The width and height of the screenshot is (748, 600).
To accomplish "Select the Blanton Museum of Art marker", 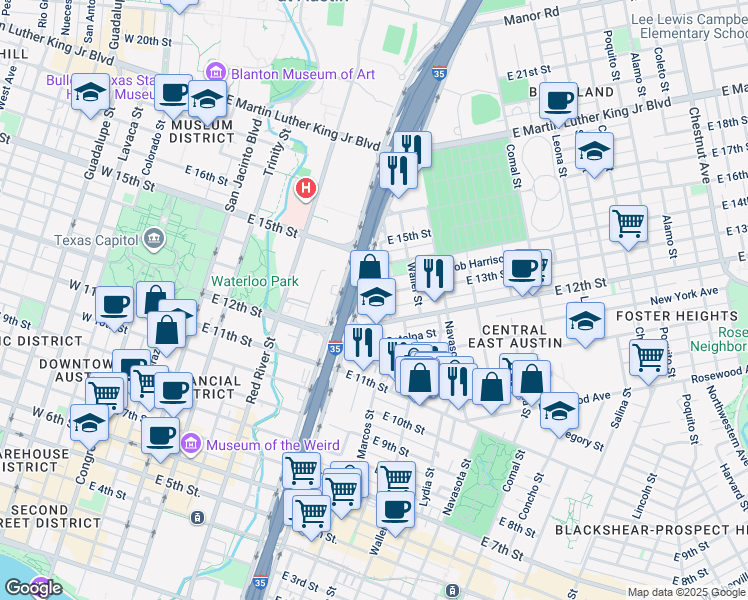I will click(214, 73).
